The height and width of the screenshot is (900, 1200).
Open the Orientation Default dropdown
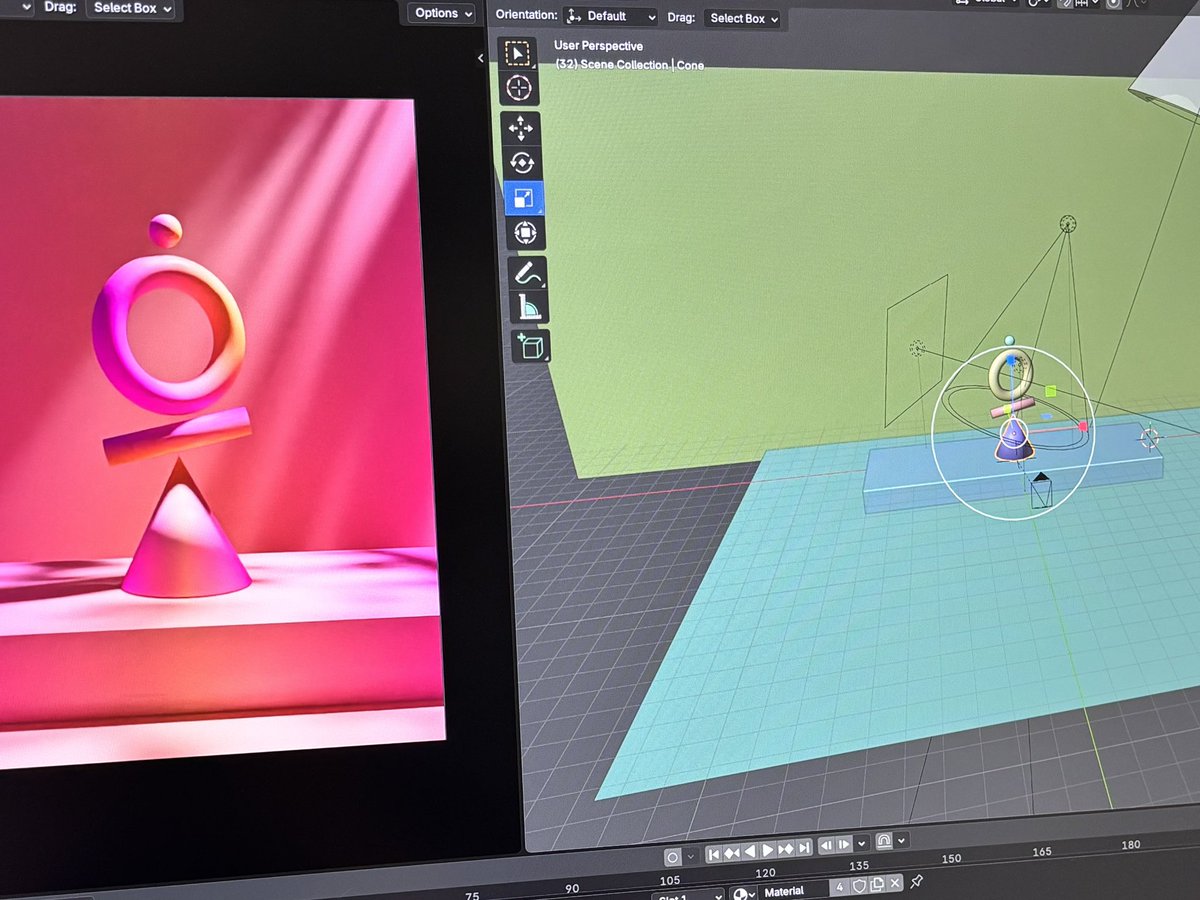click(610, 17)
